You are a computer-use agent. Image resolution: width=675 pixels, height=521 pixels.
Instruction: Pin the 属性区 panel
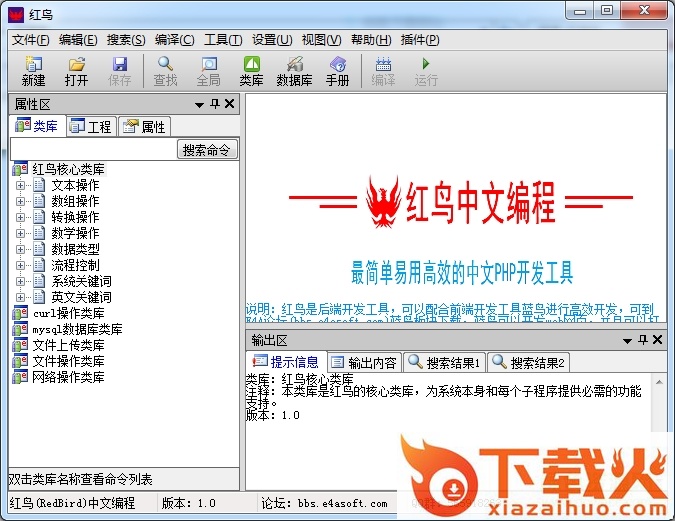coord(215,104)
